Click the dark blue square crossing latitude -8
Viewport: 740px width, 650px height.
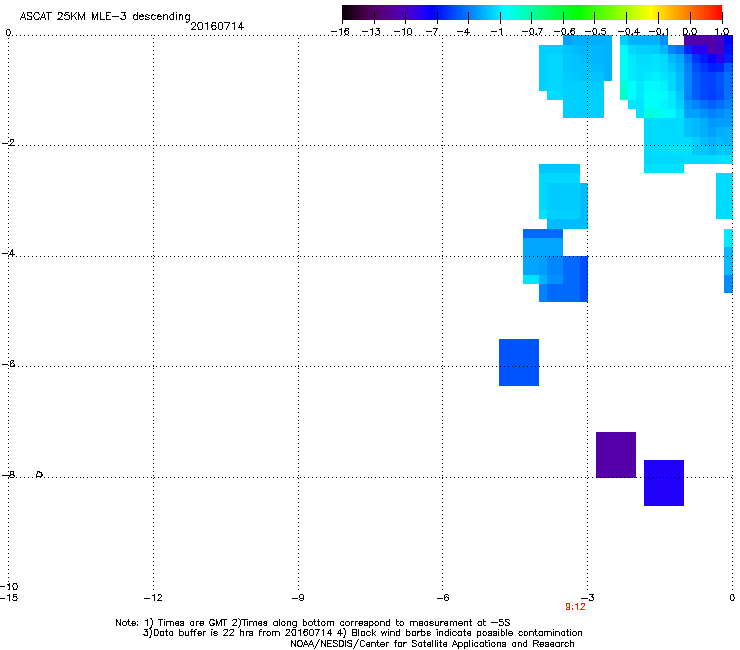664,483
